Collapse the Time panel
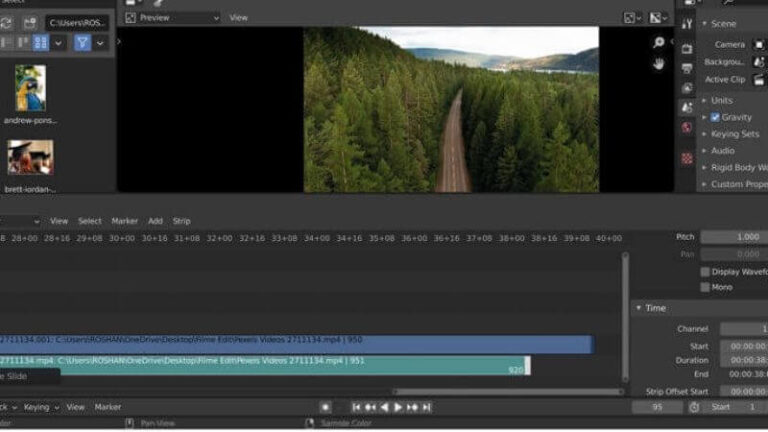This screenshot has width=768, height=432. coord(639,308)
